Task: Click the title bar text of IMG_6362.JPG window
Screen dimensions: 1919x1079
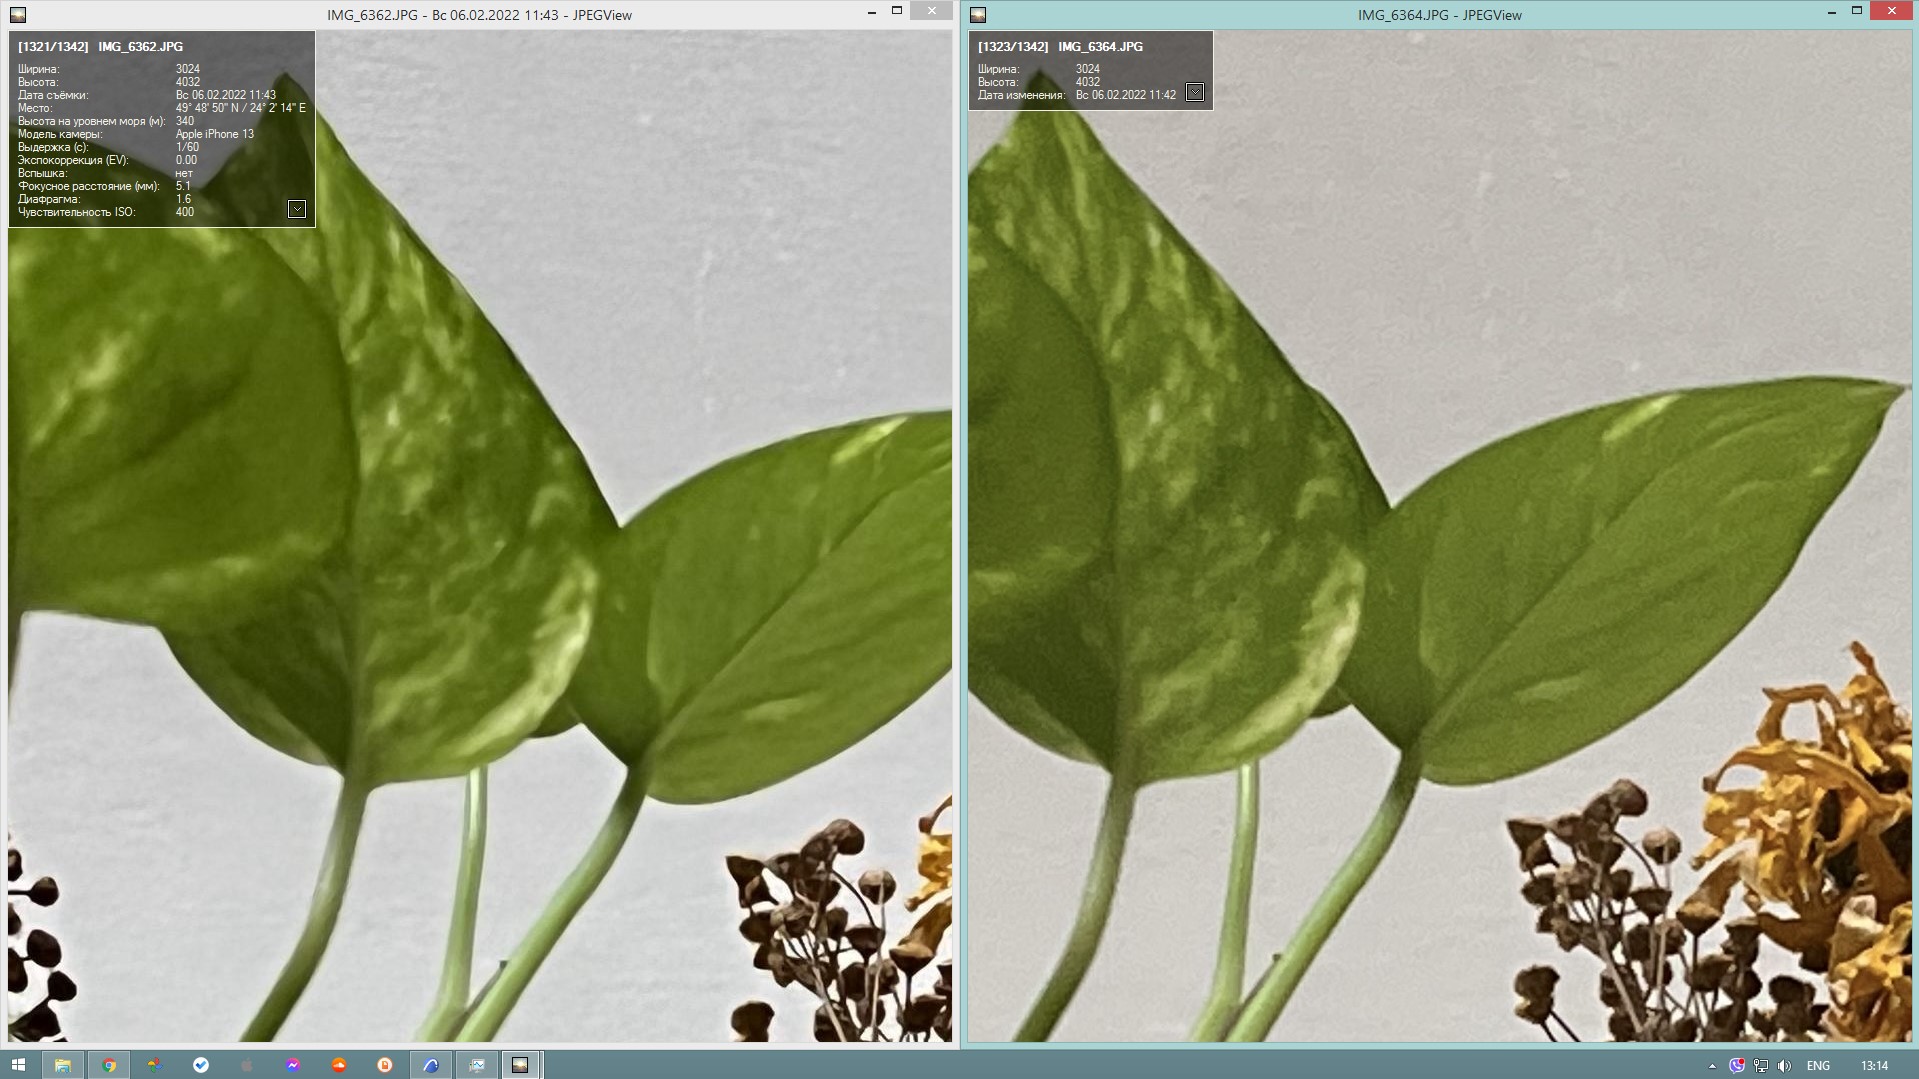Action: [479, 15]
